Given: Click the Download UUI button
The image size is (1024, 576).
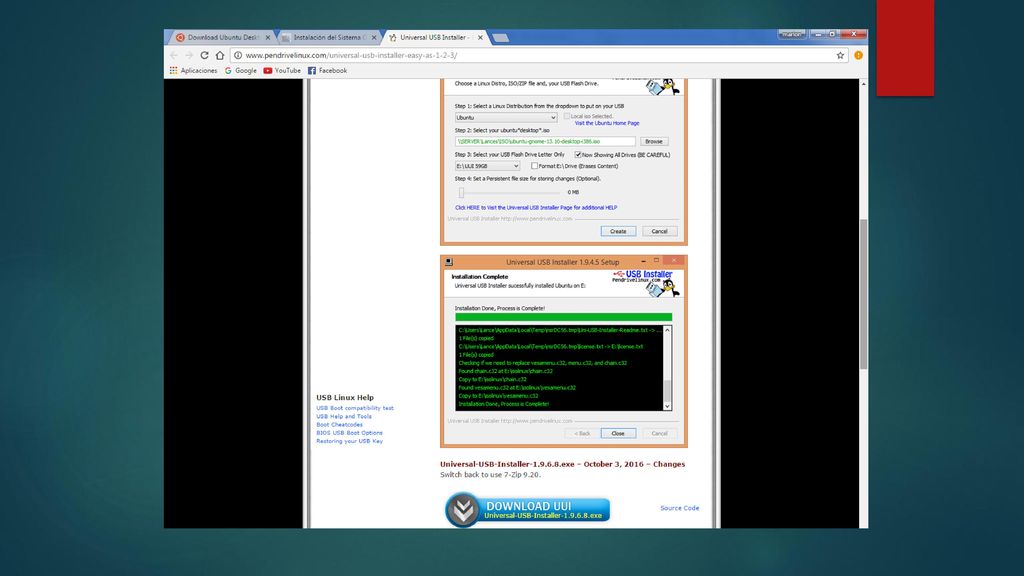Looking at the screenshot, I should pos(528,509).
